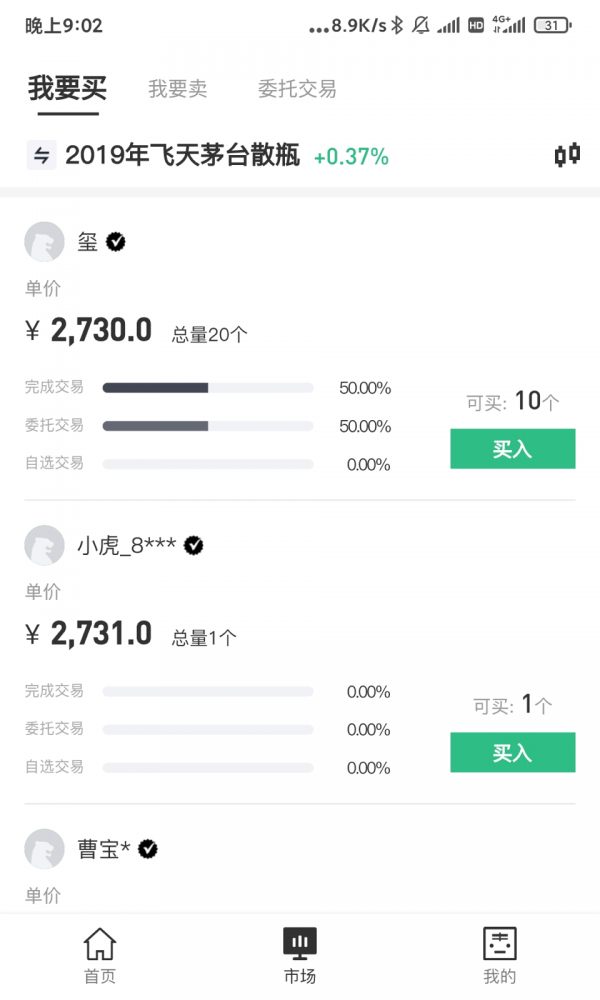The height and width of the screenshot is (1000, 600).
Task: Click 曹宝*'s verified checkmark icon
Action: (x=146, y=848)
